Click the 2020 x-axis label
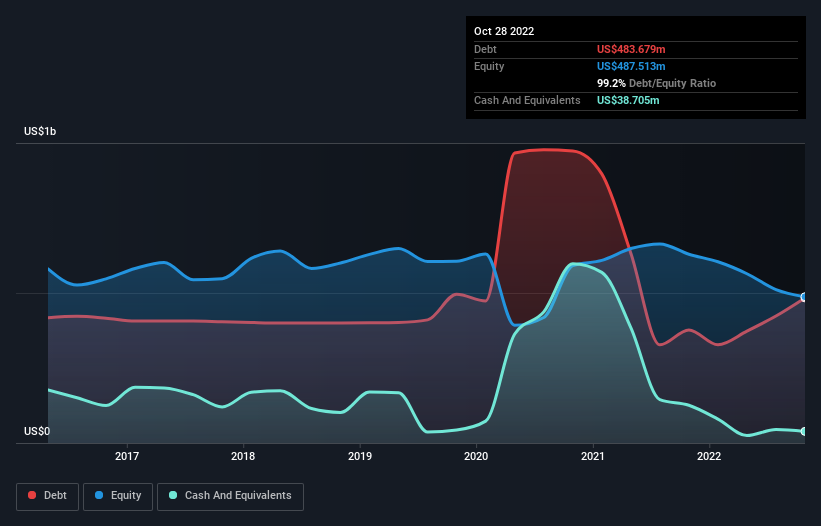 [x=476, y=456]
